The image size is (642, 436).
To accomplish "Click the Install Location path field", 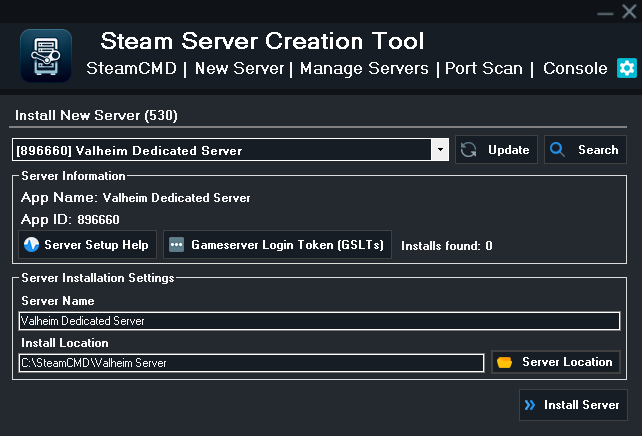I will pyautogui.click(x=251, y=363).
